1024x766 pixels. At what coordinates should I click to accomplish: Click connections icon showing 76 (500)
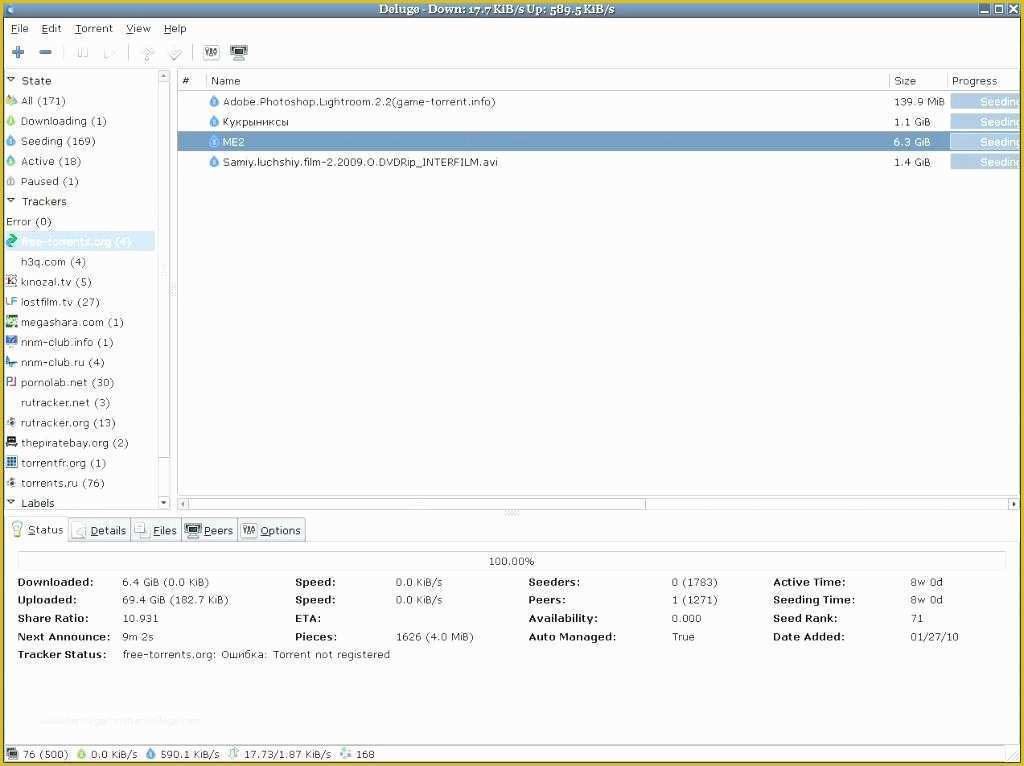coord(12,754)
